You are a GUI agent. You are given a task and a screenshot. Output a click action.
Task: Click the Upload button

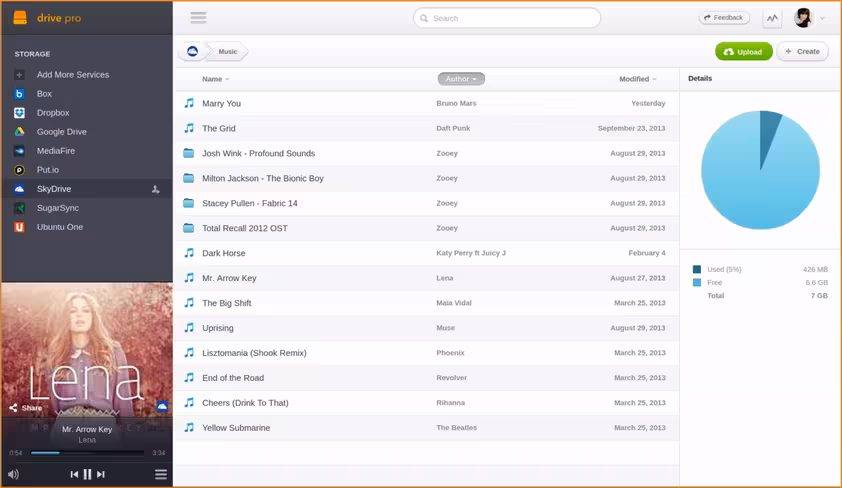[x=743, y=52]
